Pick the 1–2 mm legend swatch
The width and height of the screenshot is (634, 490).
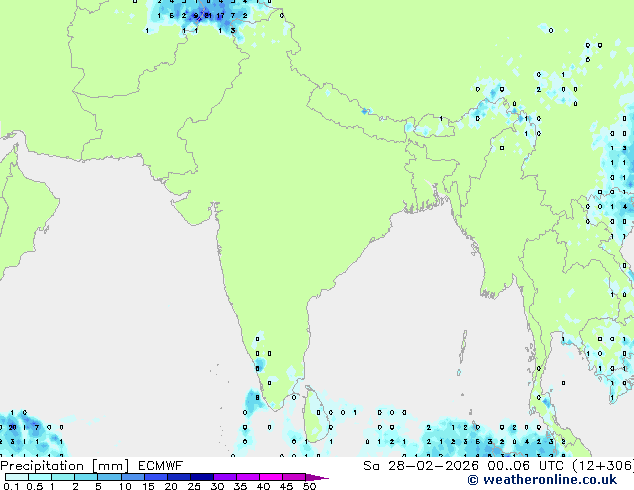63,477
